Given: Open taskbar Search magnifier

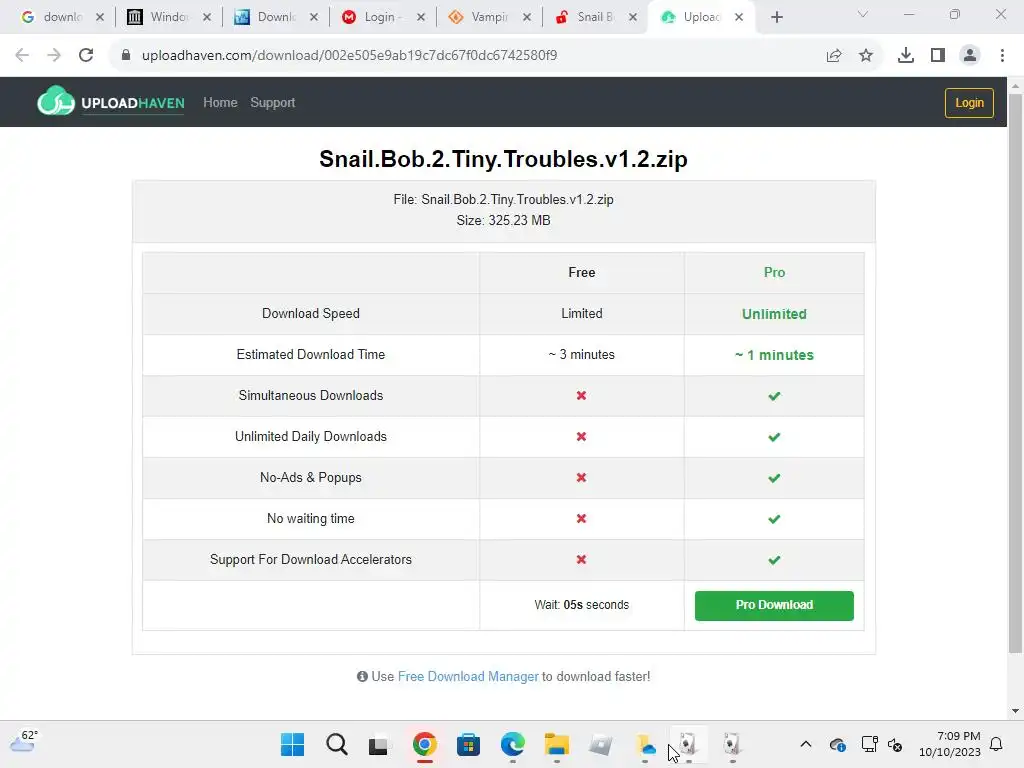Looking at the screenshot, I should [336, 744].
